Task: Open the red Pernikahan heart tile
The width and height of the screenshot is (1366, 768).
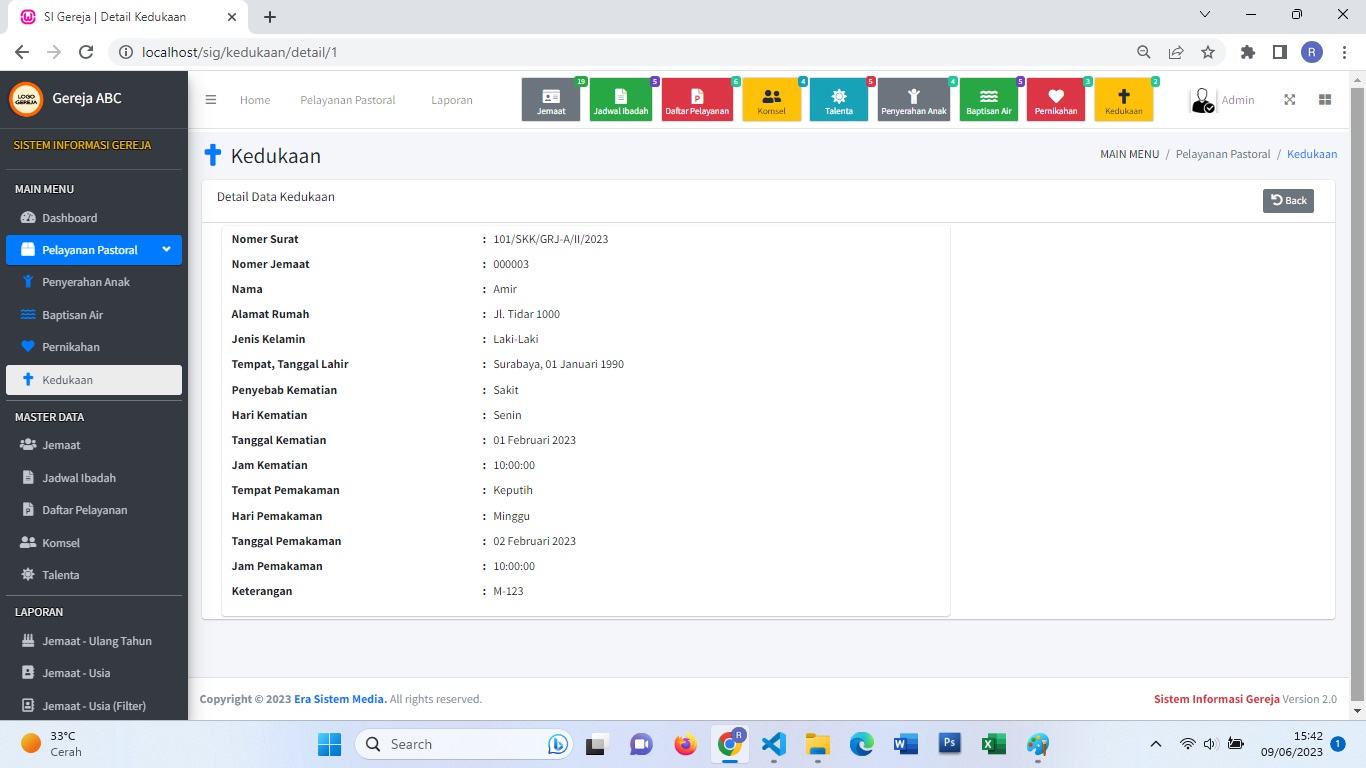Action: click(1055, 100)
